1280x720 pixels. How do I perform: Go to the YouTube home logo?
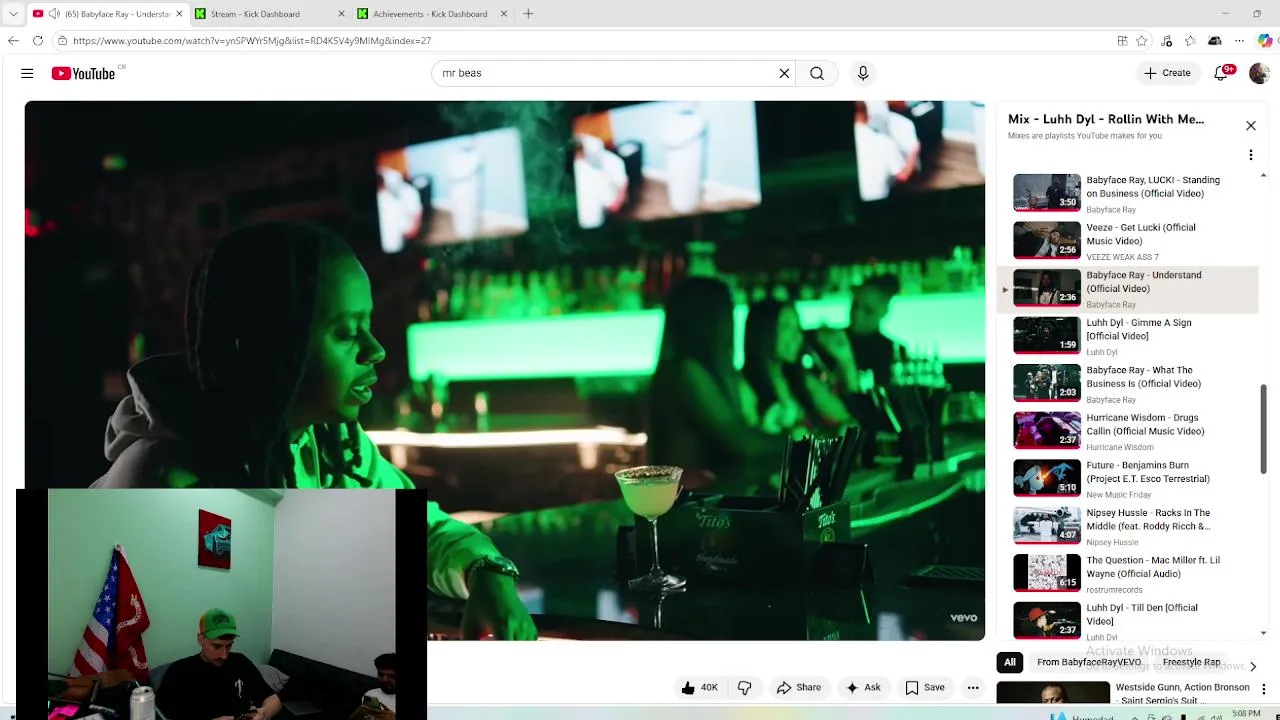pyautogui.click(x=84, y=73)
